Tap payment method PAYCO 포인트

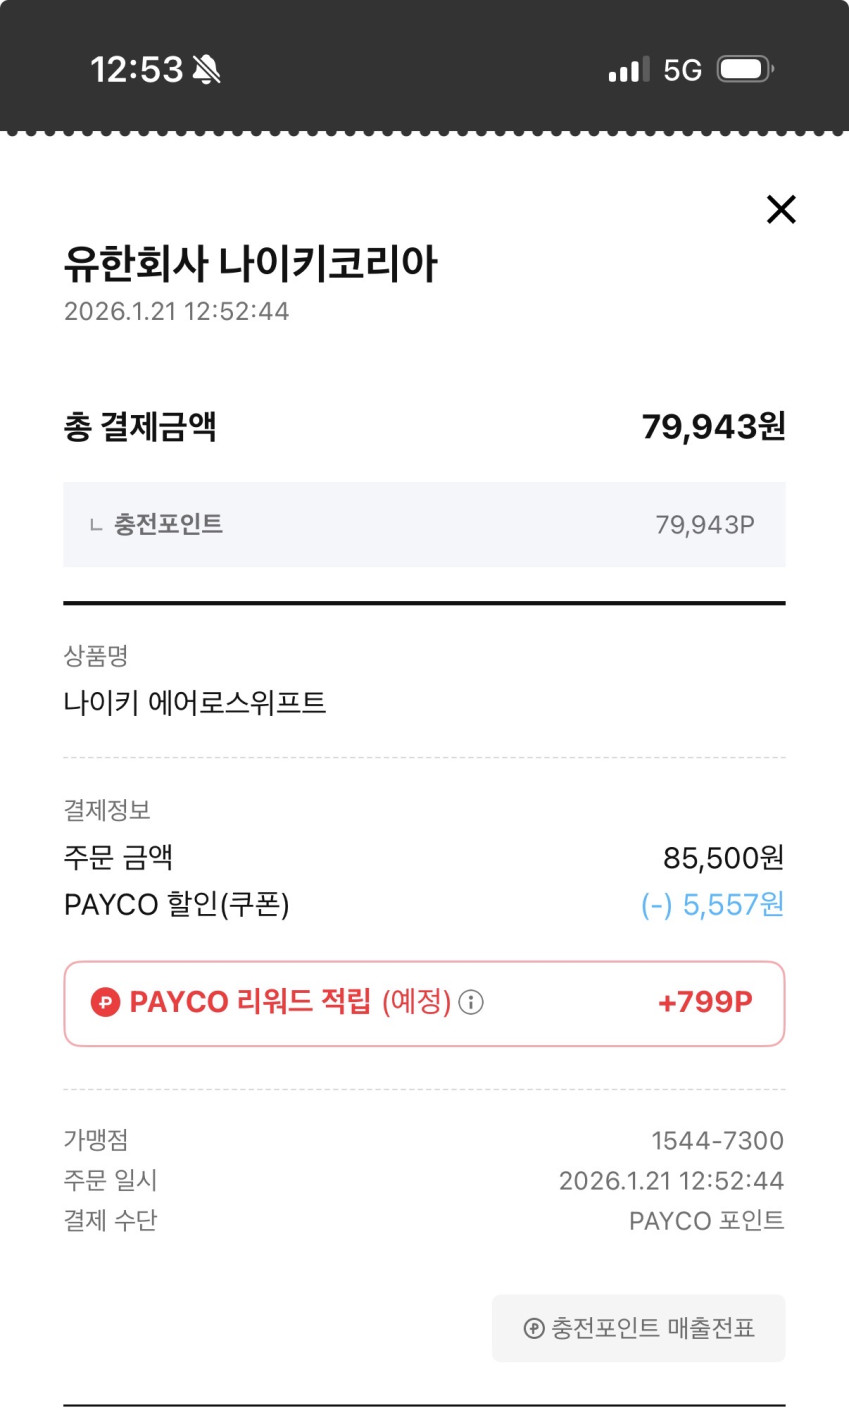706,1221
